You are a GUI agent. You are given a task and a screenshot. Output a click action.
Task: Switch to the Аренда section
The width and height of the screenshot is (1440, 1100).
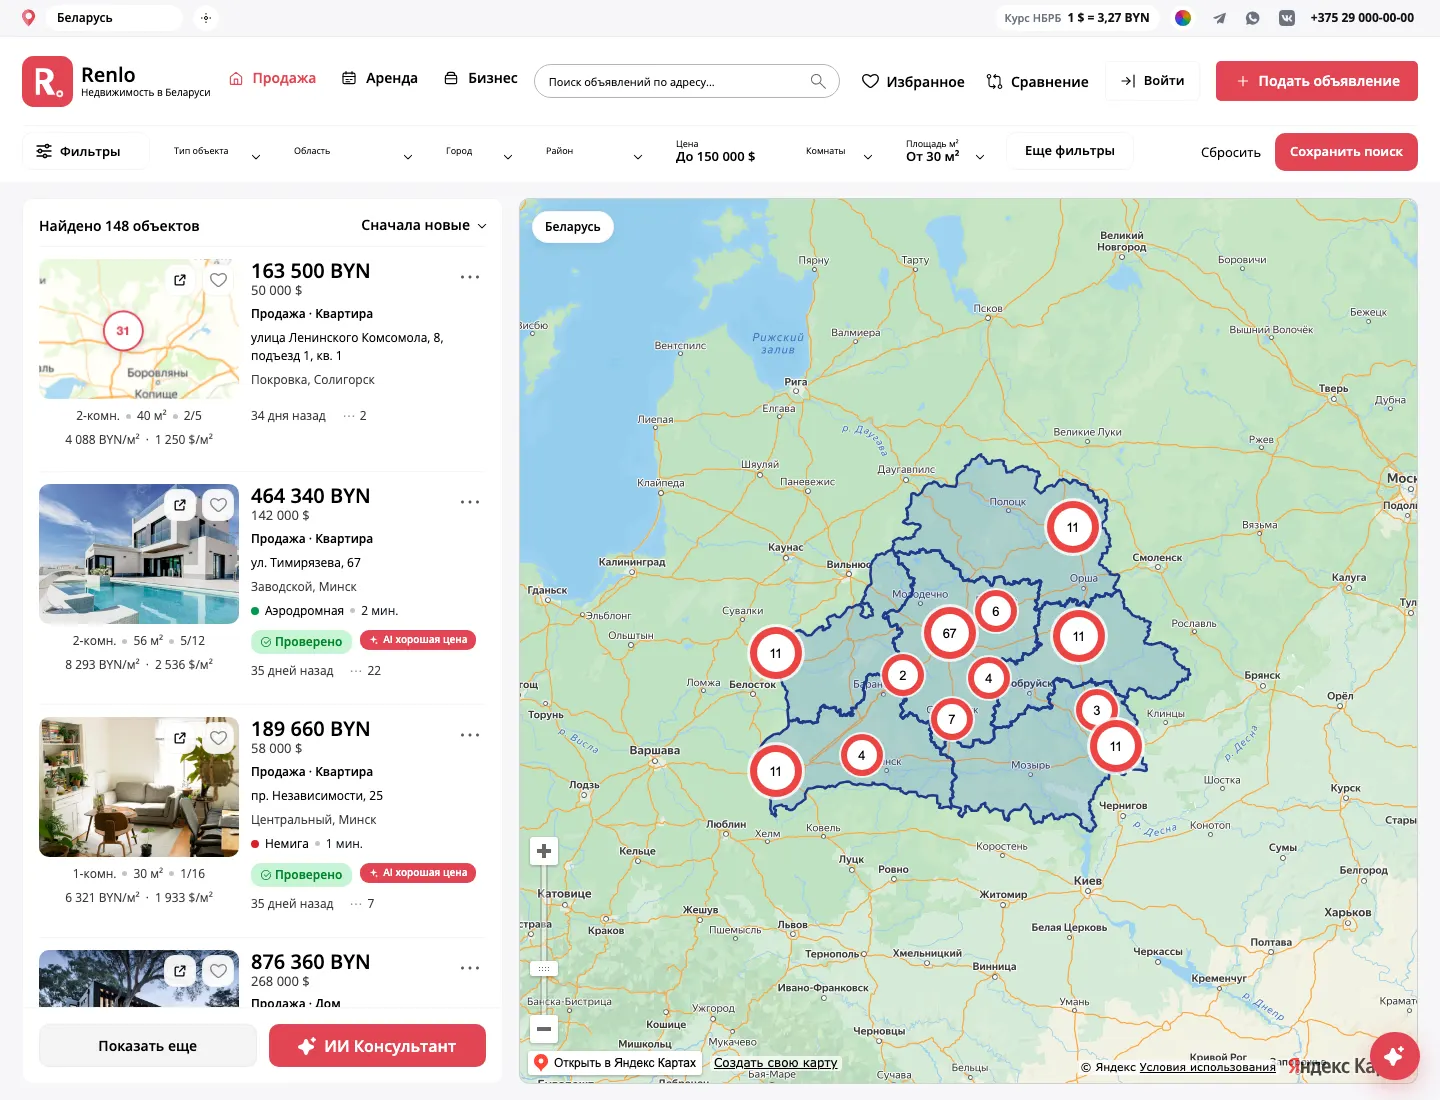[x=380, y=78]
